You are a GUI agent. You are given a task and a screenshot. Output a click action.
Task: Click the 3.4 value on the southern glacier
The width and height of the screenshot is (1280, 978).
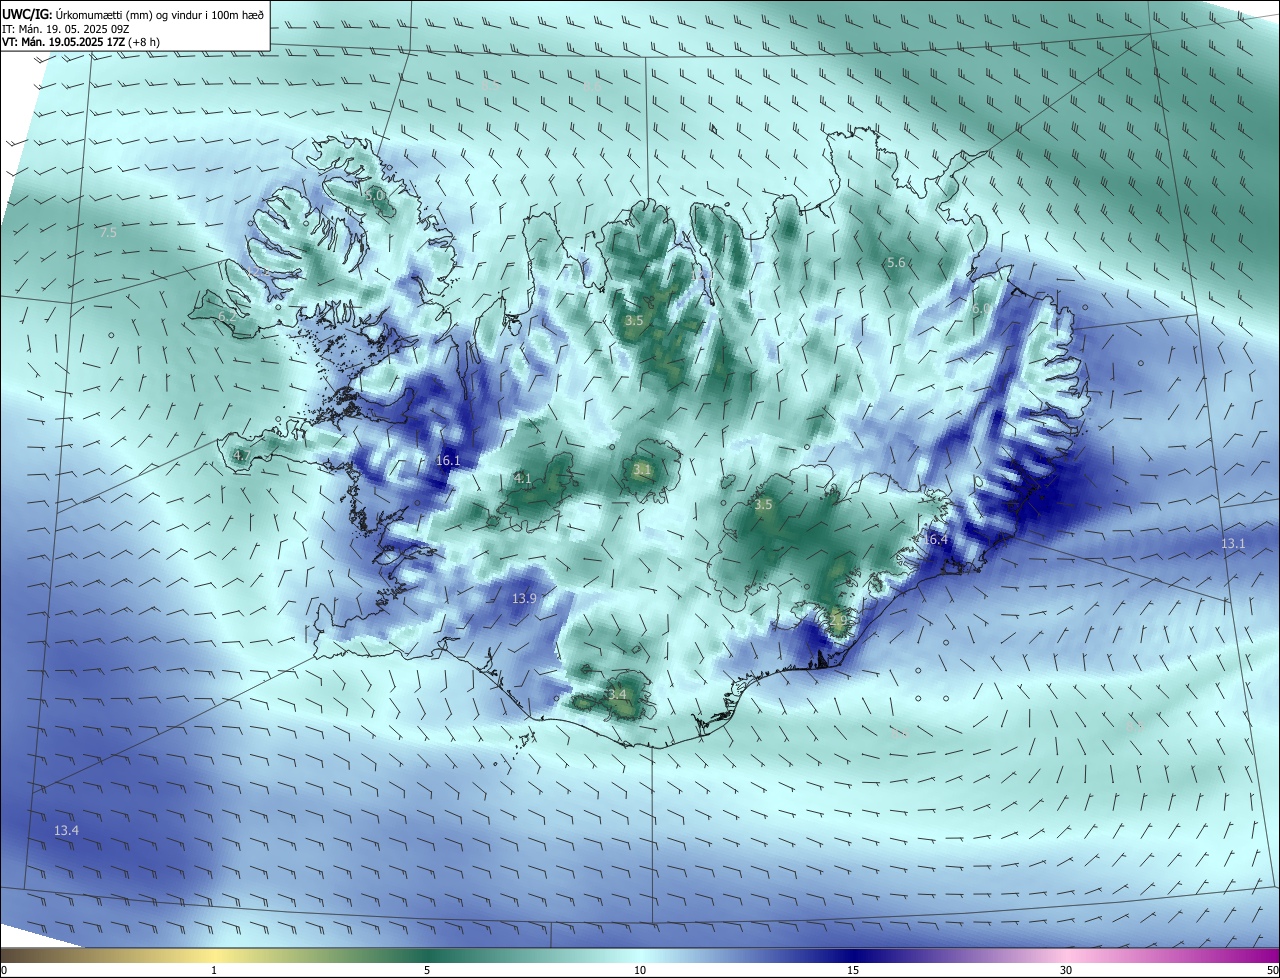click(x=616, y=694)
